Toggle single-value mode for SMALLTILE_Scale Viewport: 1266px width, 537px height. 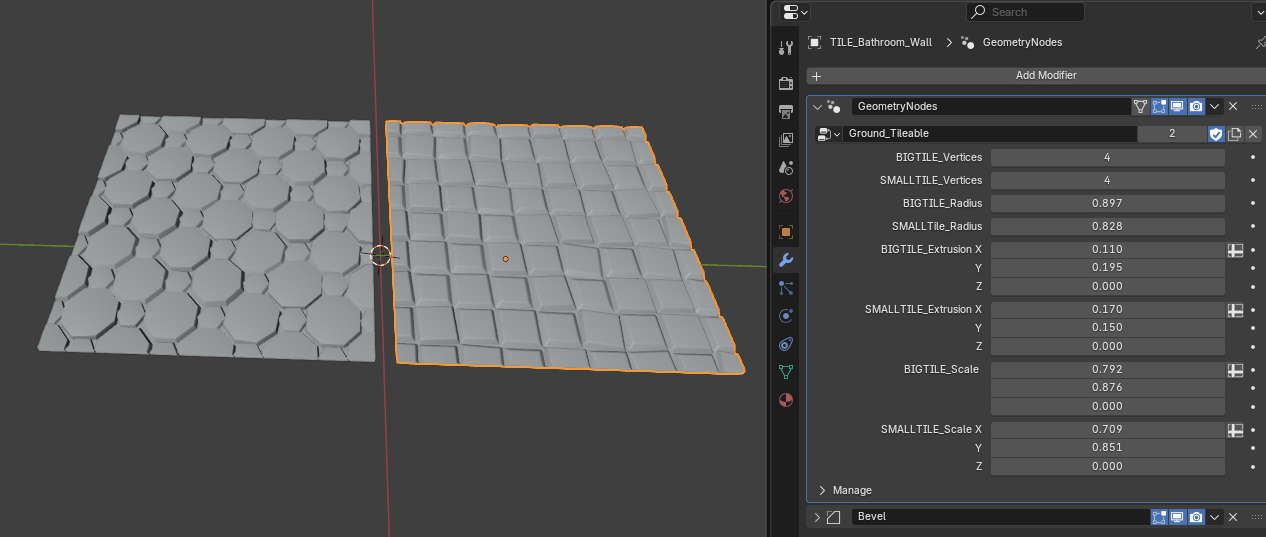point(1235,429)
